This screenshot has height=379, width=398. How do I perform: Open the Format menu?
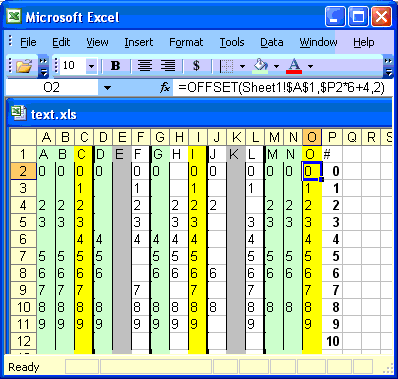(186, 42)
